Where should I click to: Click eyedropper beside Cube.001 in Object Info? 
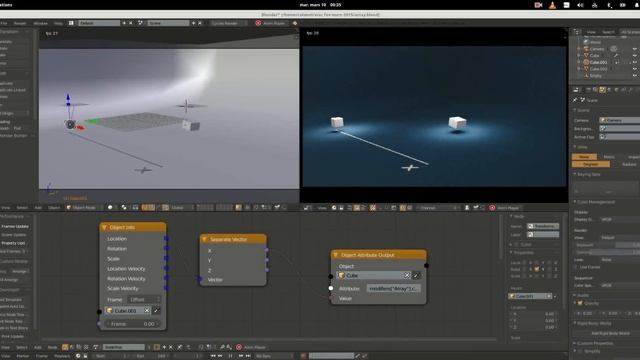pyautogui.click(x=156, y=311)
